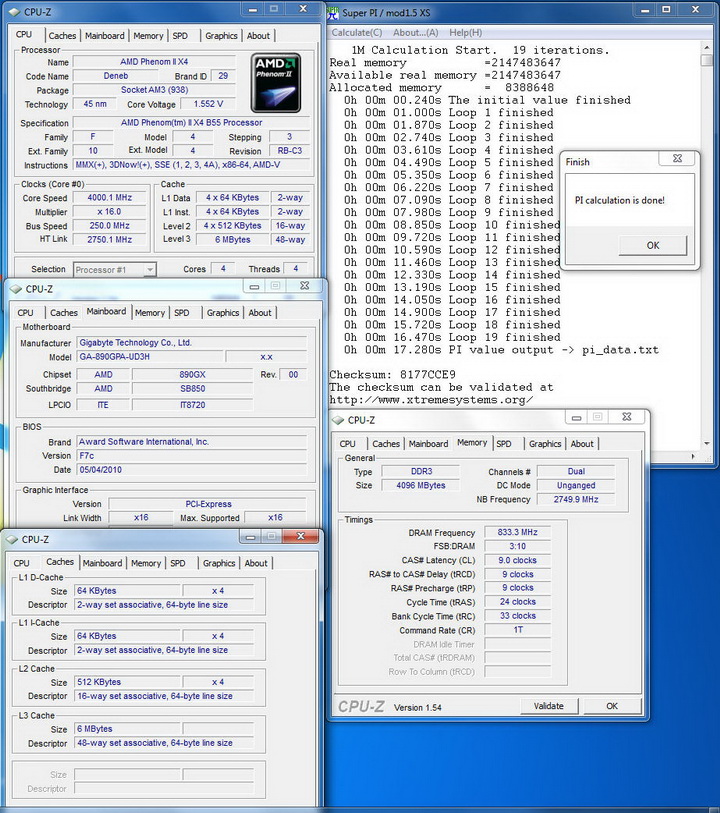720x813 pixels.
Task: Click the L3 Cache size 6 MBytes field
Action: pyautogui.click(x=128, y=728)
